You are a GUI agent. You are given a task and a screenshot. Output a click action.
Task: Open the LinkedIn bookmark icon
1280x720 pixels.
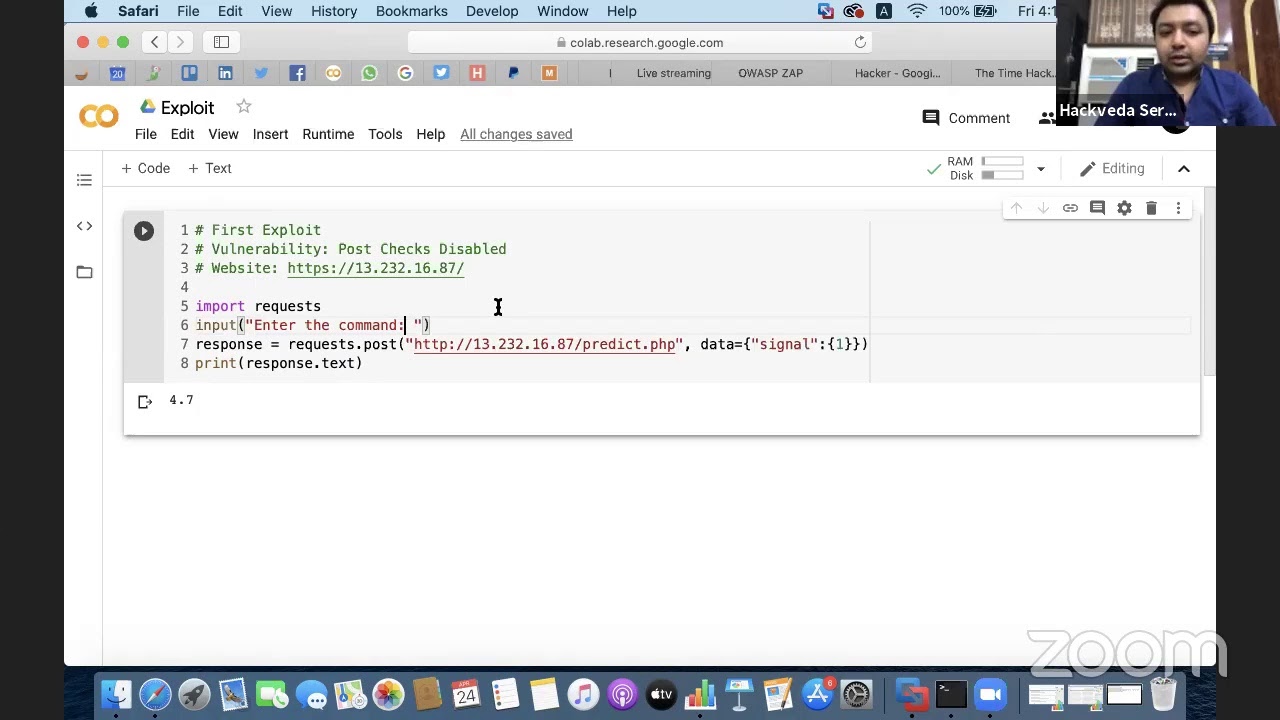point(225,73)
